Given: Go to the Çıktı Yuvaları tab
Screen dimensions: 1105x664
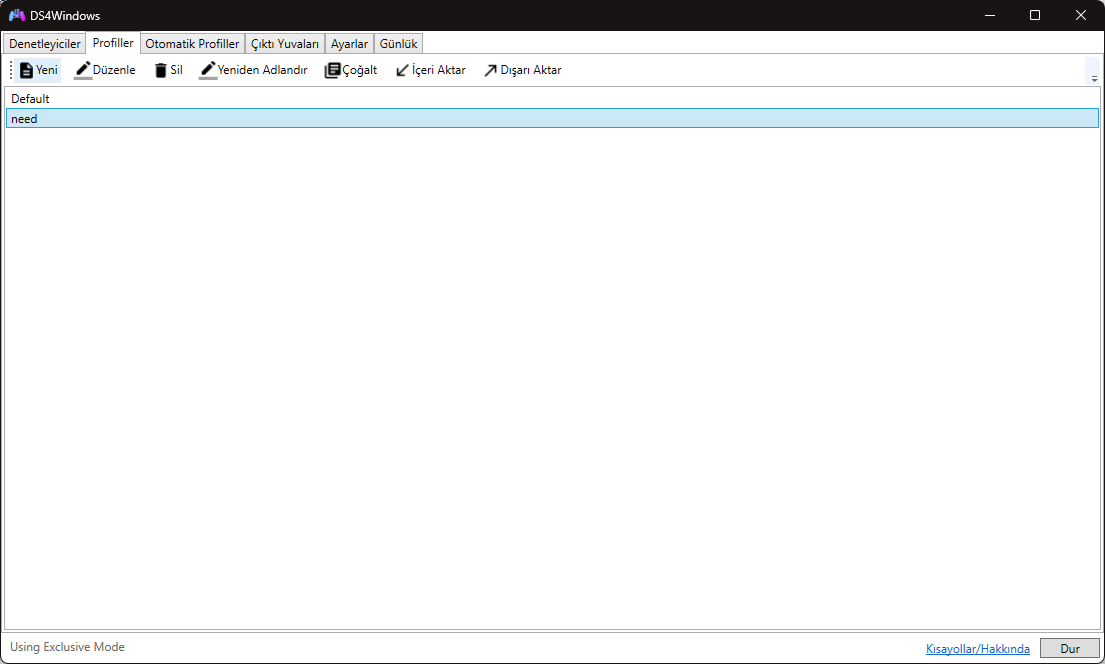Looking at the screenshot, I should 285,44.
